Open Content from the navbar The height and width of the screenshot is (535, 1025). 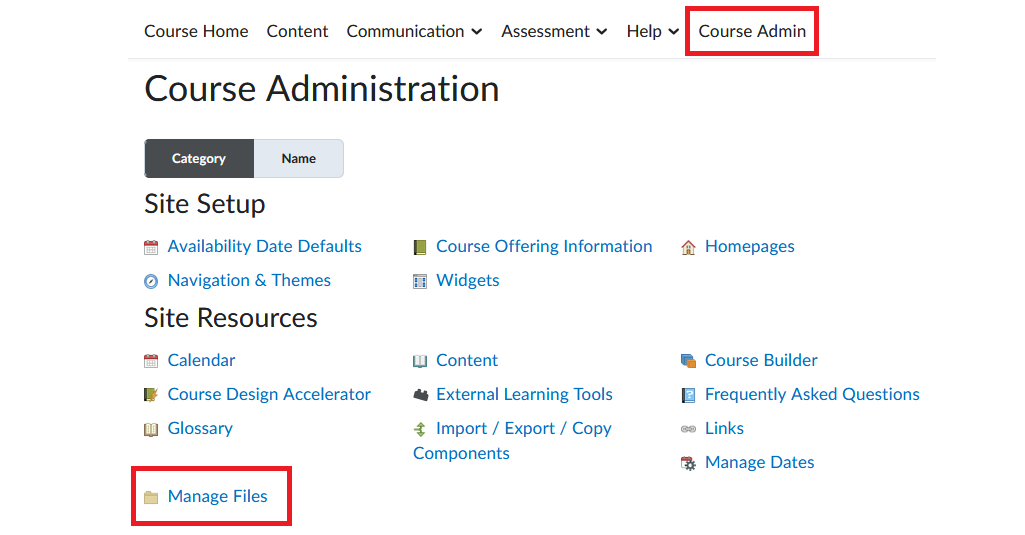(297, 31)
